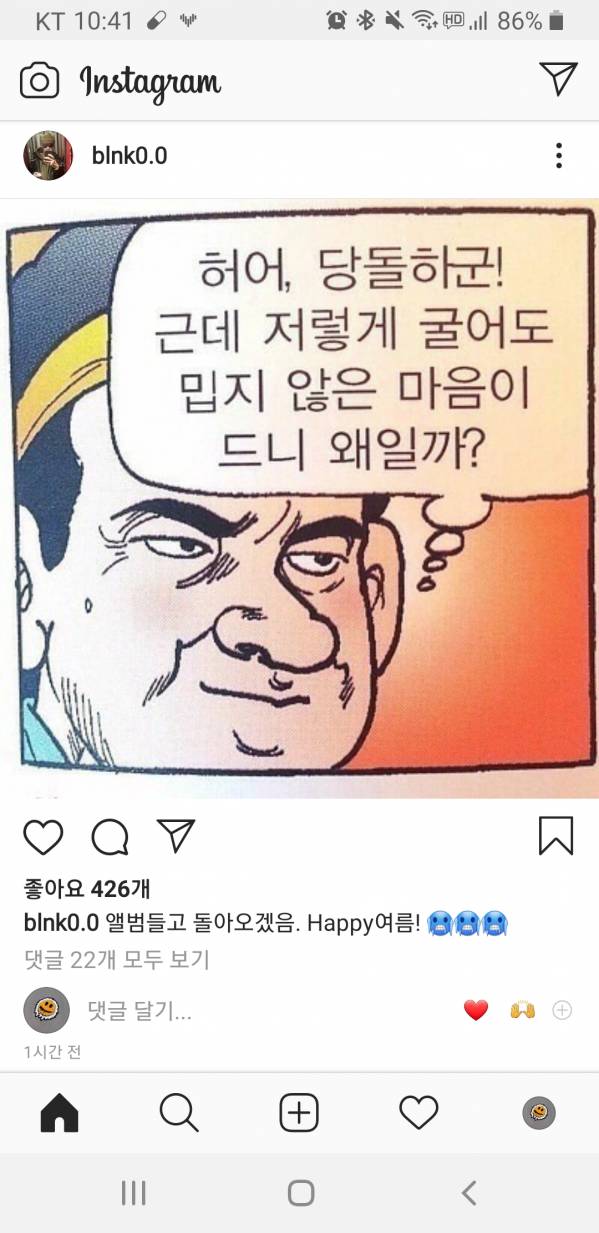
Task: Go to the Home tab
Action: point(59,1112)
